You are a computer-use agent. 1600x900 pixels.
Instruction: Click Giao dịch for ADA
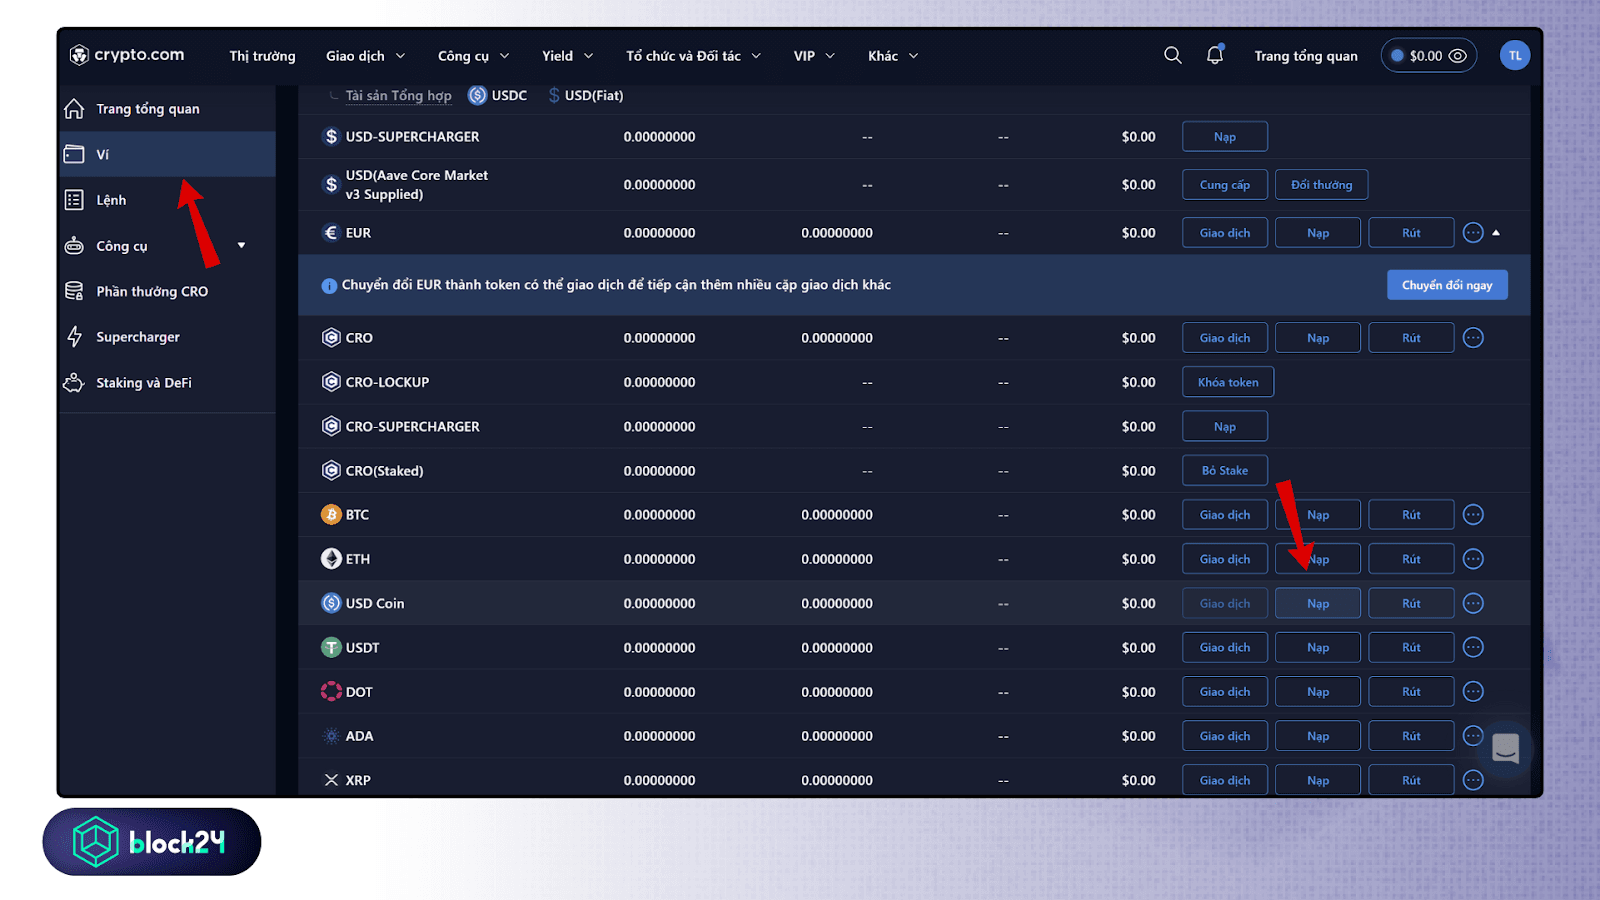click(1225, 736)
